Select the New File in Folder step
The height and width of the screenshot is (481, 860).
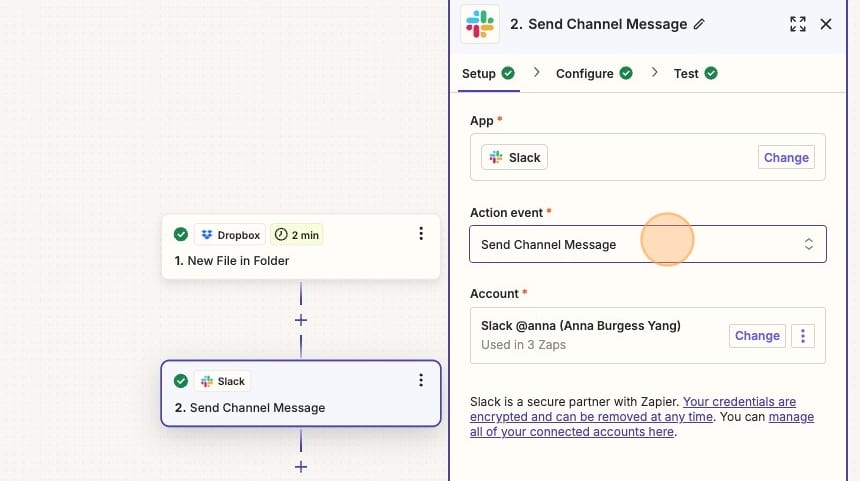click(x=301, y=247)
